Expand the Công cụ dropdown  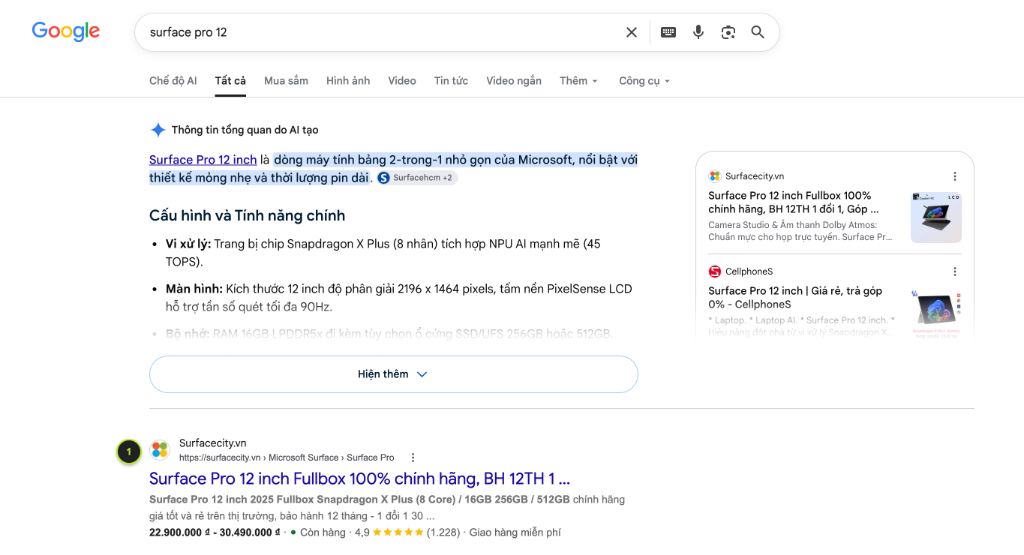coord(644,81)
